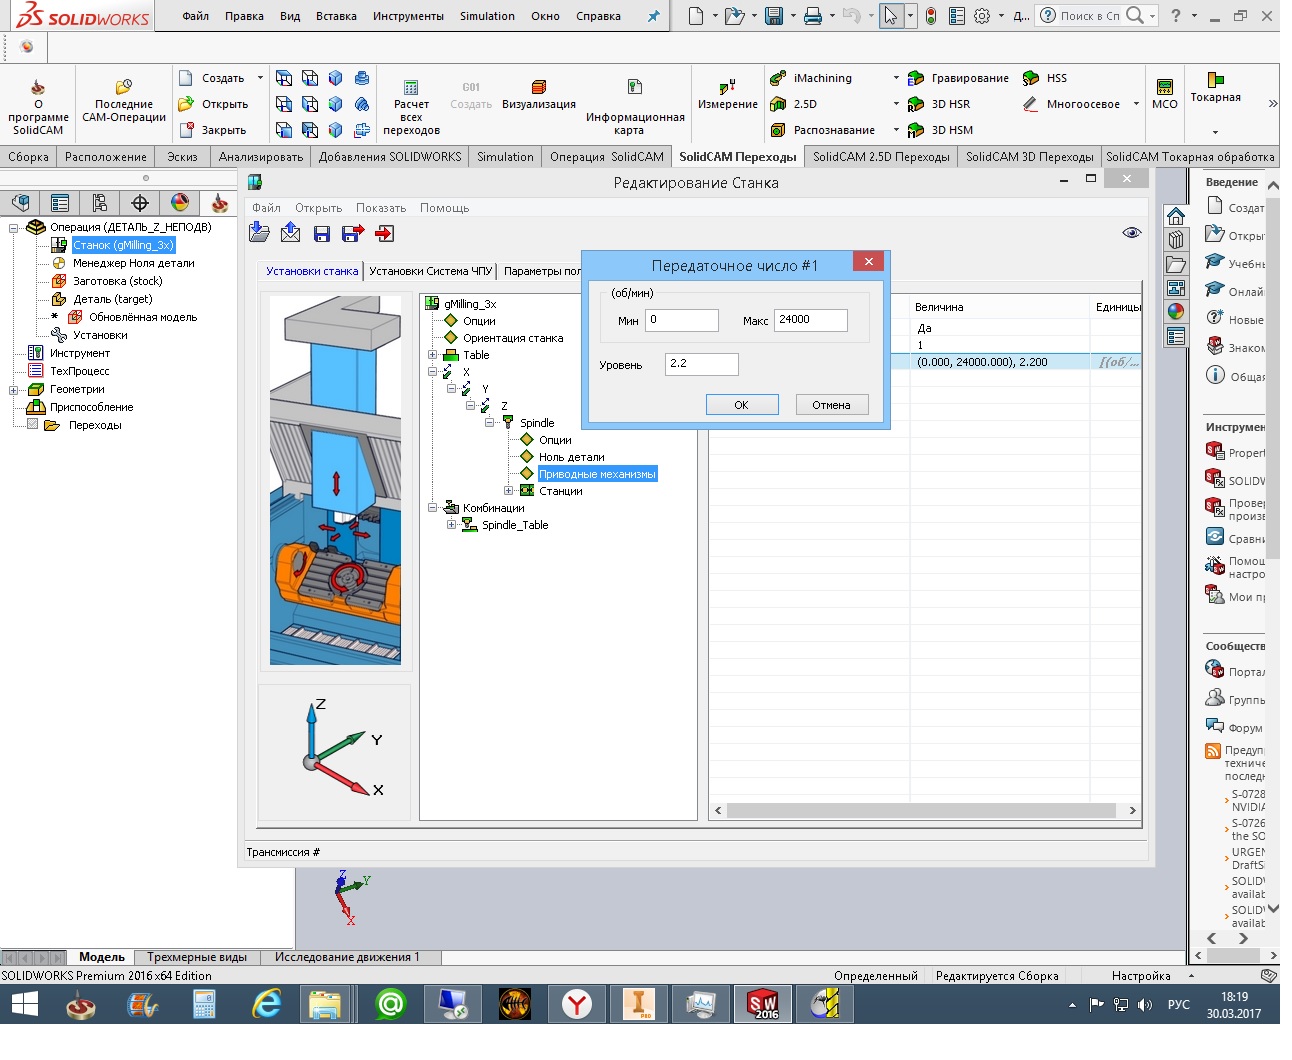Open the DisplayManager appearance tab
This screenshot has height=1060, width=1292.
click(180, 203)
